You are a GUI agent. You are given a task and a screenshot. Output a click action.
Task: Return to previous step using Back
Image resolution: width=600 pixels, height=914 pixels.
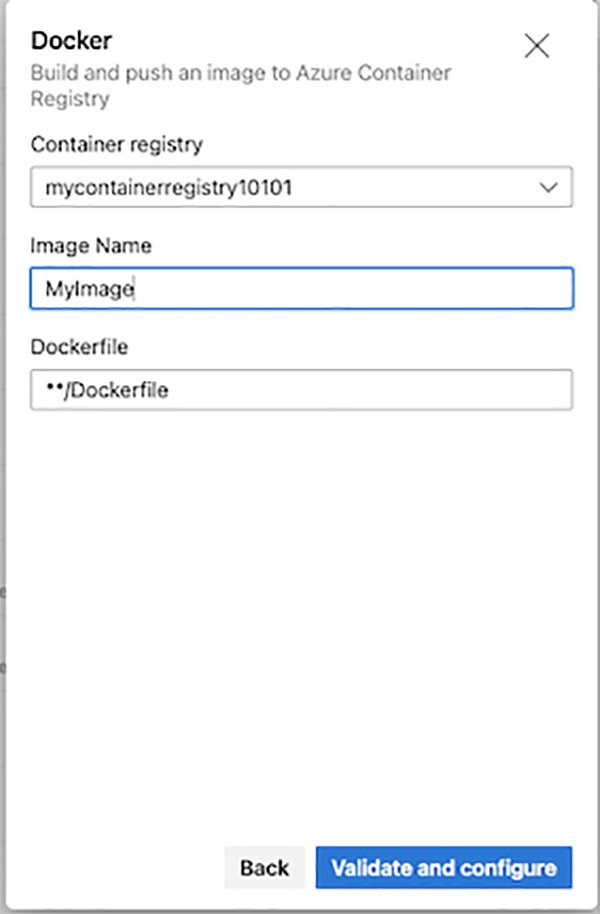[263, 868]
